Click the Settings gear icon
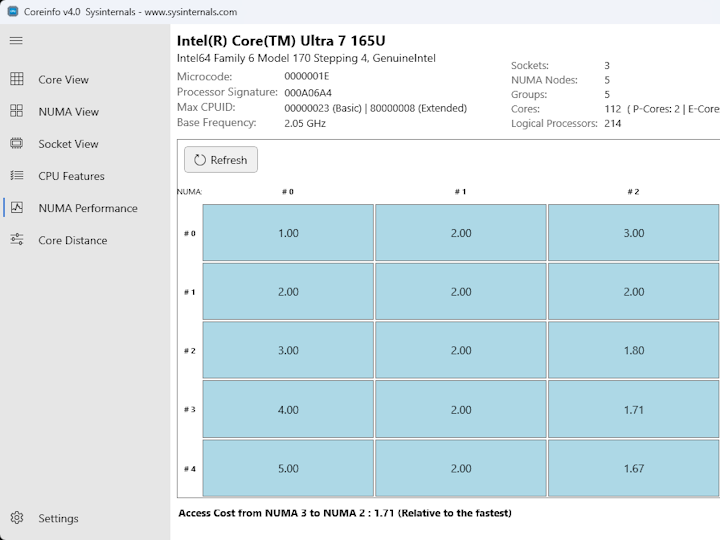720x540 pixels. 17,518
